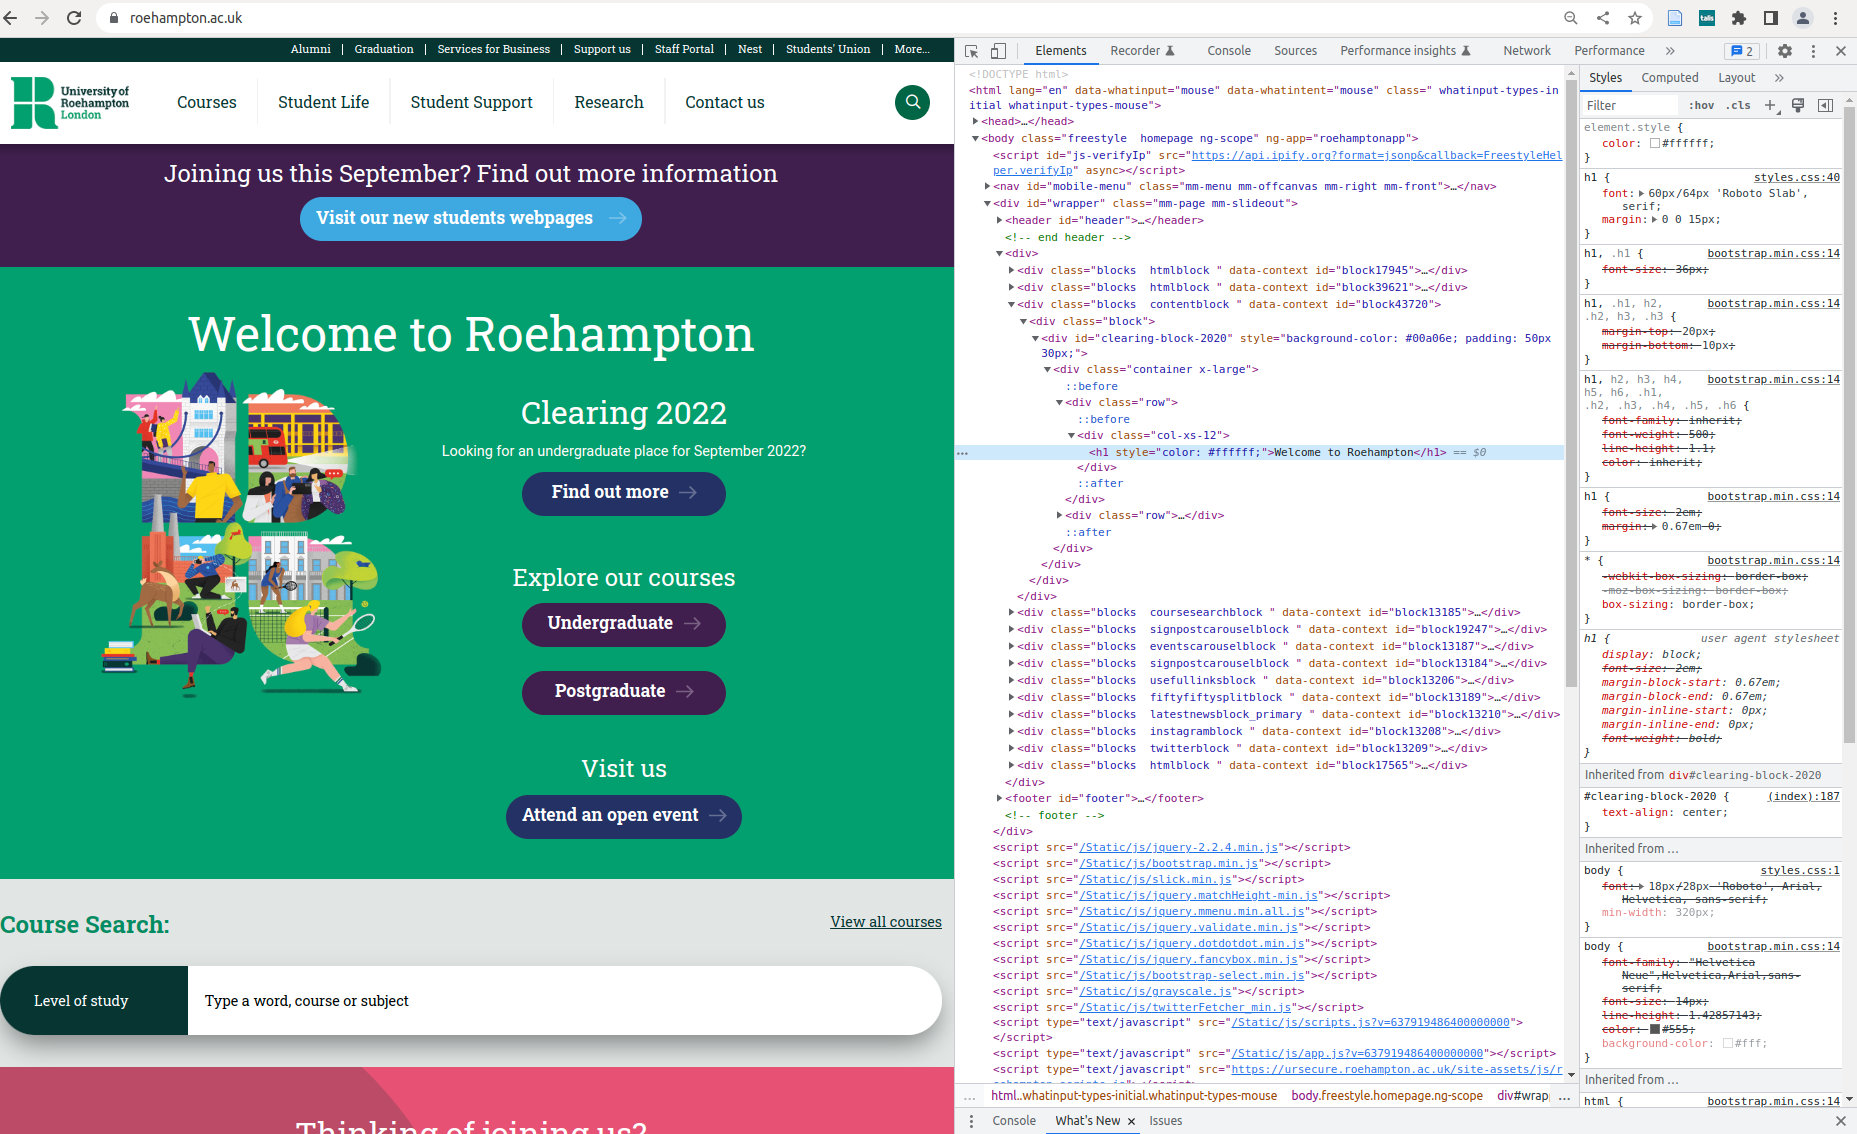Open the browser profile icon
Image resolution: width=1857 pixels, height=1134 pixels.
coord(1803,17)
